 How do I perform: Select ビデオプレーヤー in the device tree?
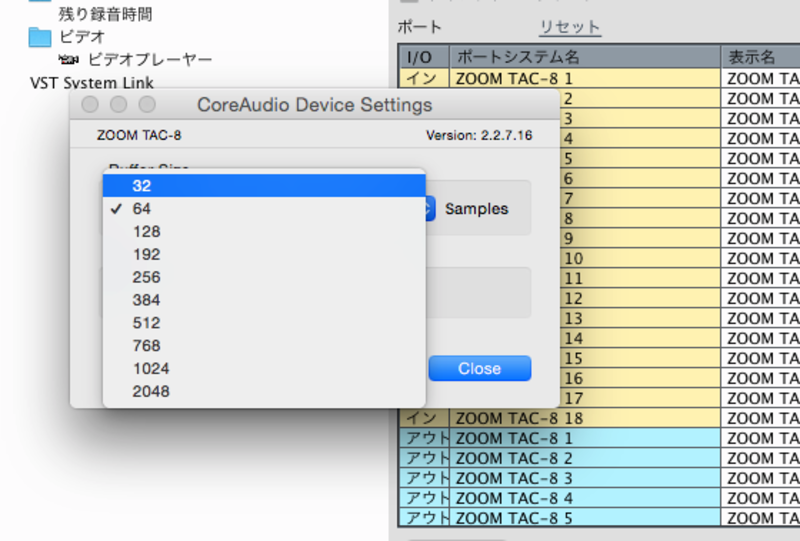(x=150, y=60)
